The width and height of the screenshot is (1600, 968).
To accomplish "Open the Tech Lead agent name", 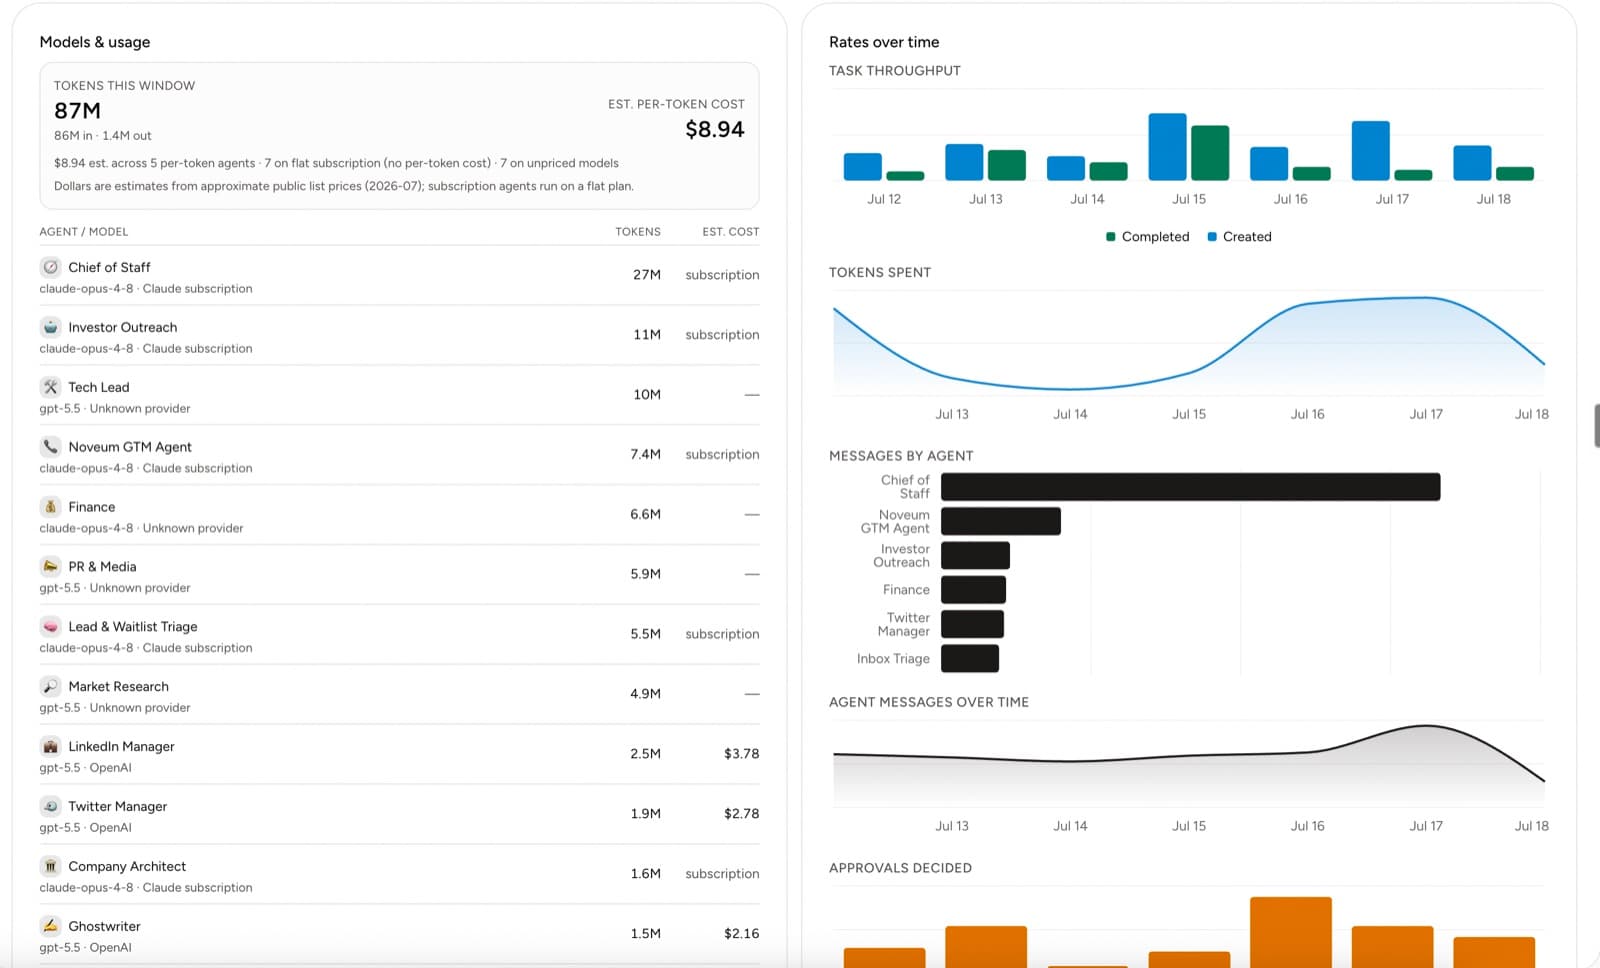I will click(98, 387).
